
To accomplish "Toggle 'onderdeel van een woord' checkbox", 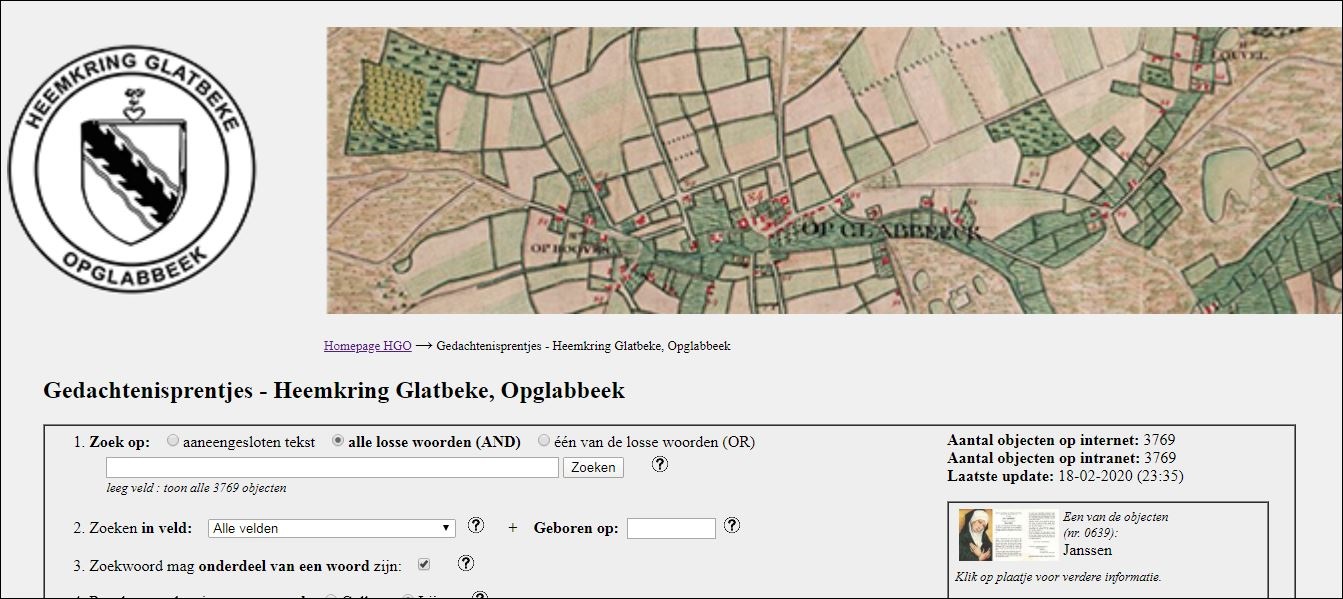I will [424, 565].
